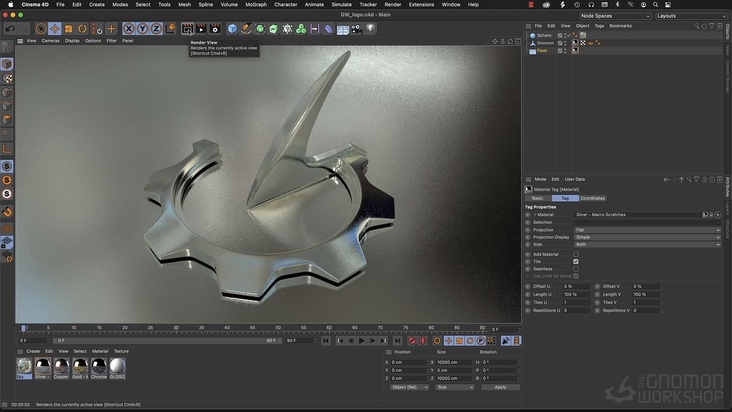The width and height of the screenshot is (732, 412).
Task: Open the Layouts dropdown
Action: pyautogui.click(x=690, y=16)
